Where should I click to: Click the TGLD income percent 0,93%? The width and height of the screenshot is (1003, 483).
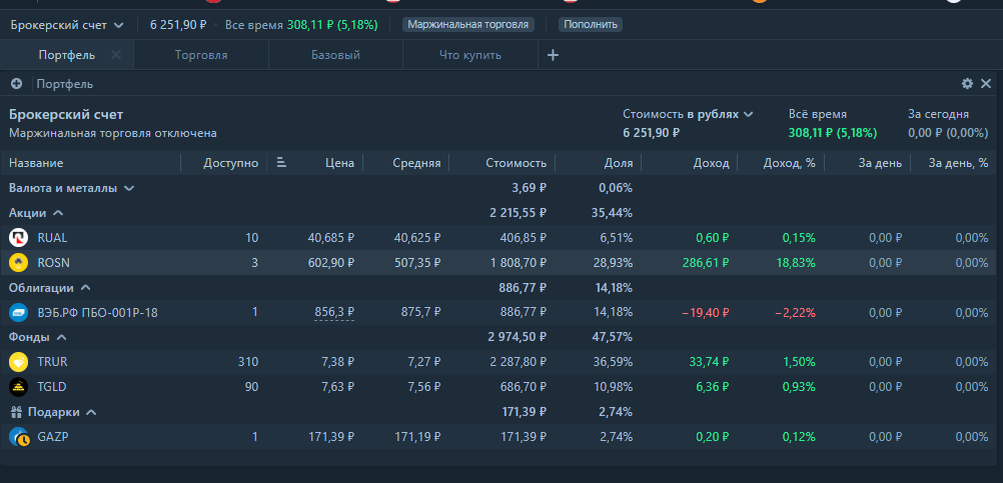(x=799, y=387)
